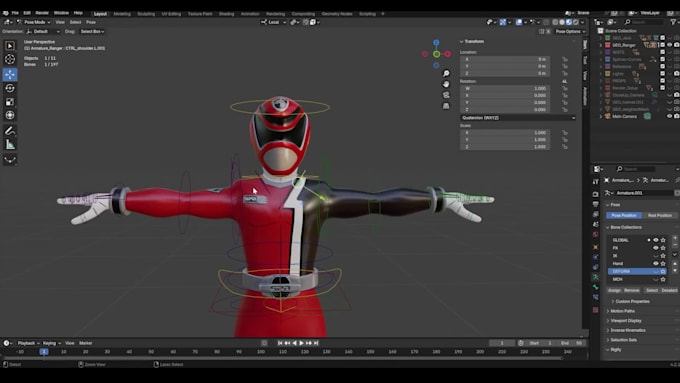Open the Object properties tab icon
This screenshot has width=680, height=383.
tap(595, 247)
